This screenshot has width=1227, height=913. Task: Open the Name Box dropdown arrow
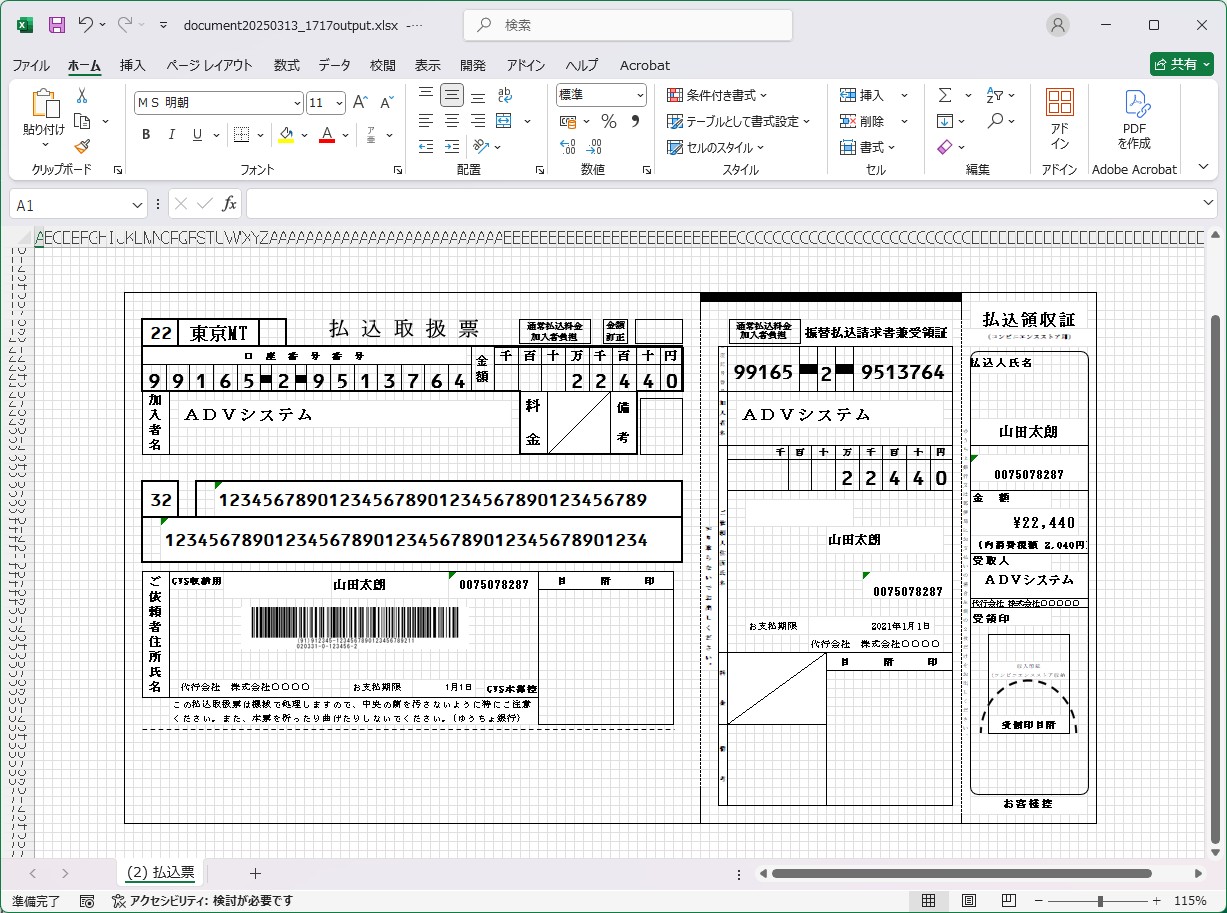(137, 205)
